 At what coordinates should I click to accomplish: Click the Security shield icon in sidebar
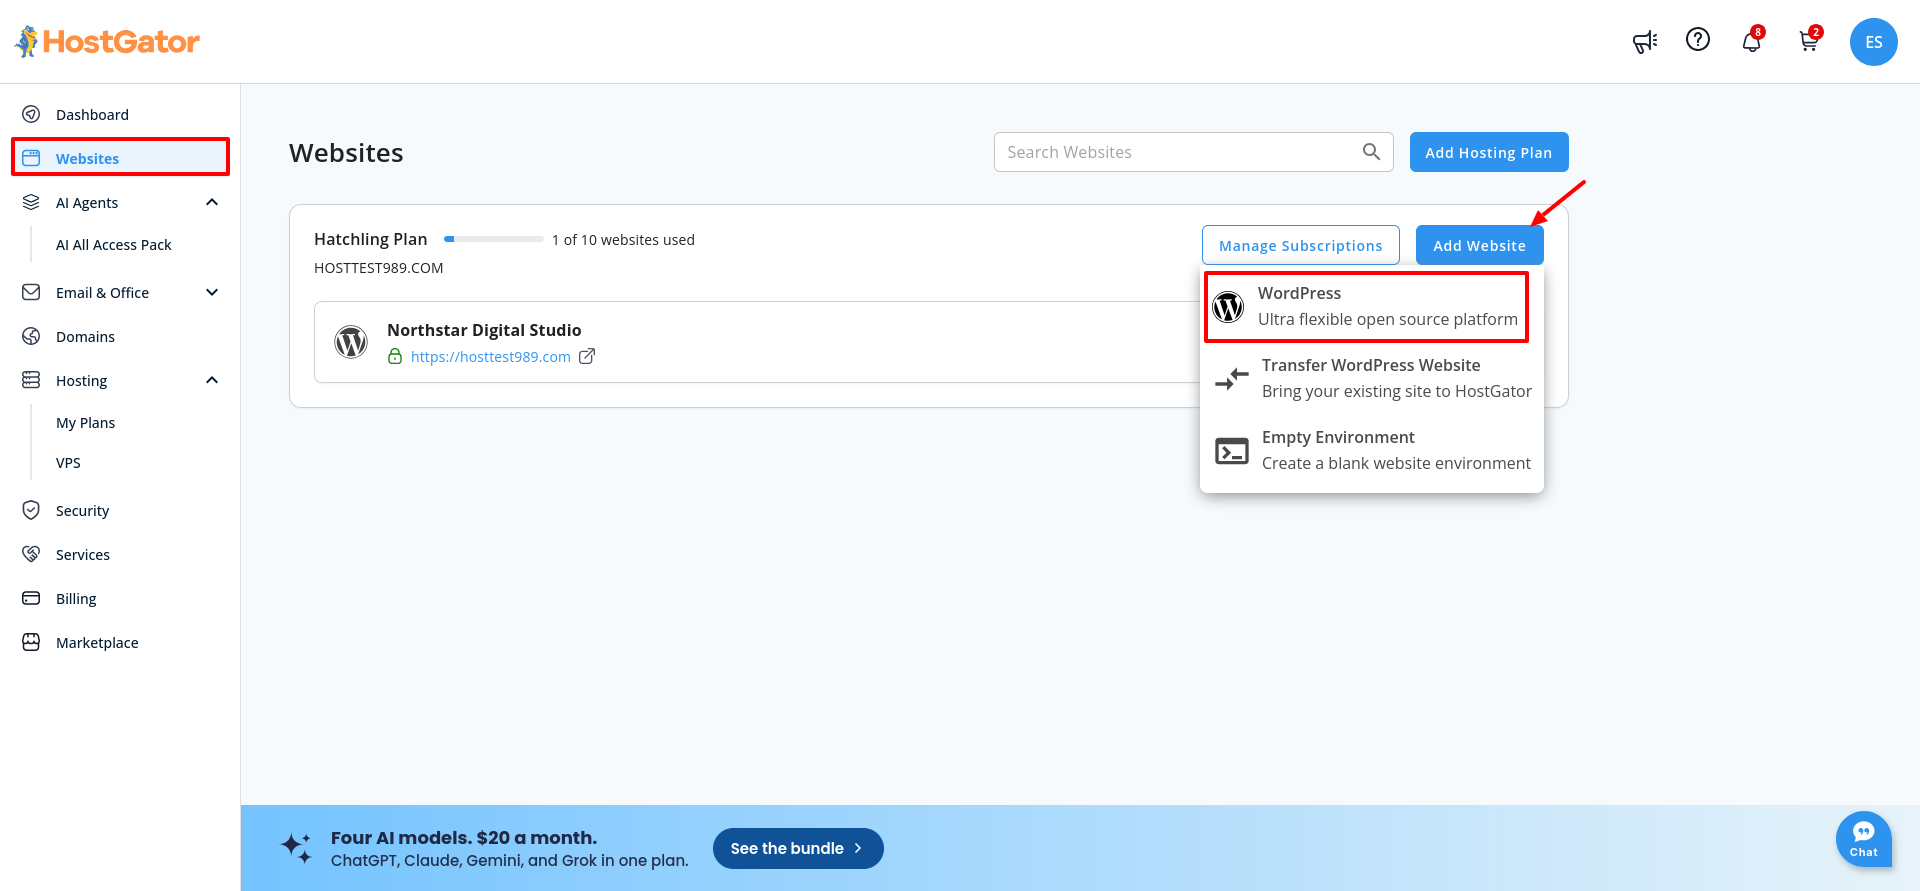pos(31,510)
